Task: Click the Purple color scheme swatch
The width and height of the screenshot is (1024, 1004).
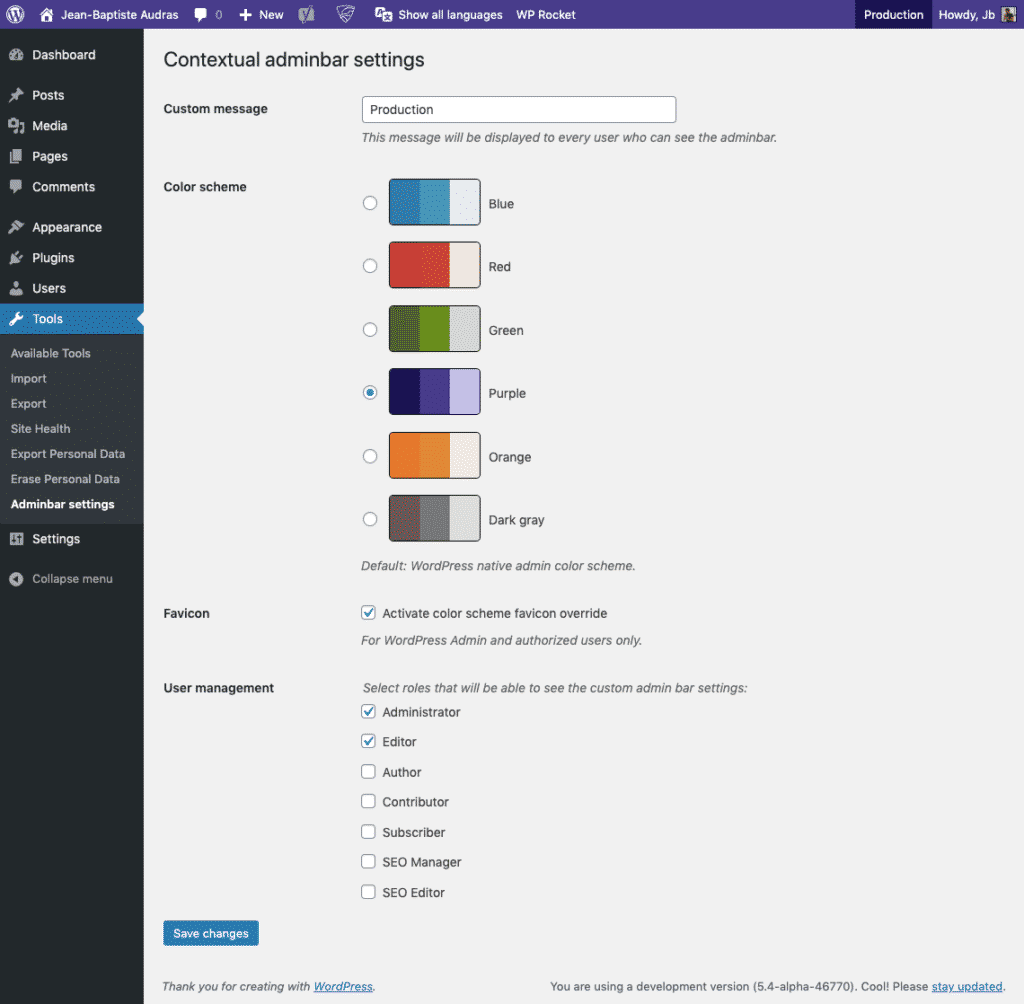Action: 434,392
